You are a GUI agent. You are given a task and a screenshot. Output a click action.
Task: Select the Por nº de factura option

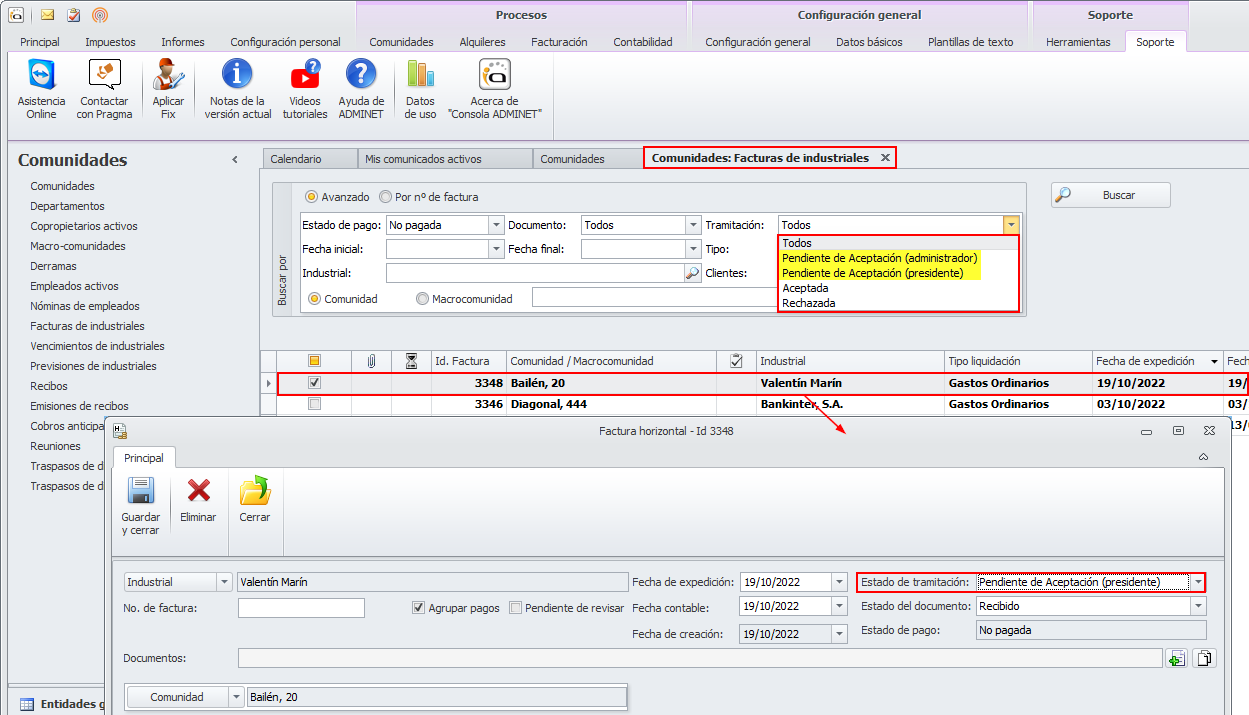386,197
